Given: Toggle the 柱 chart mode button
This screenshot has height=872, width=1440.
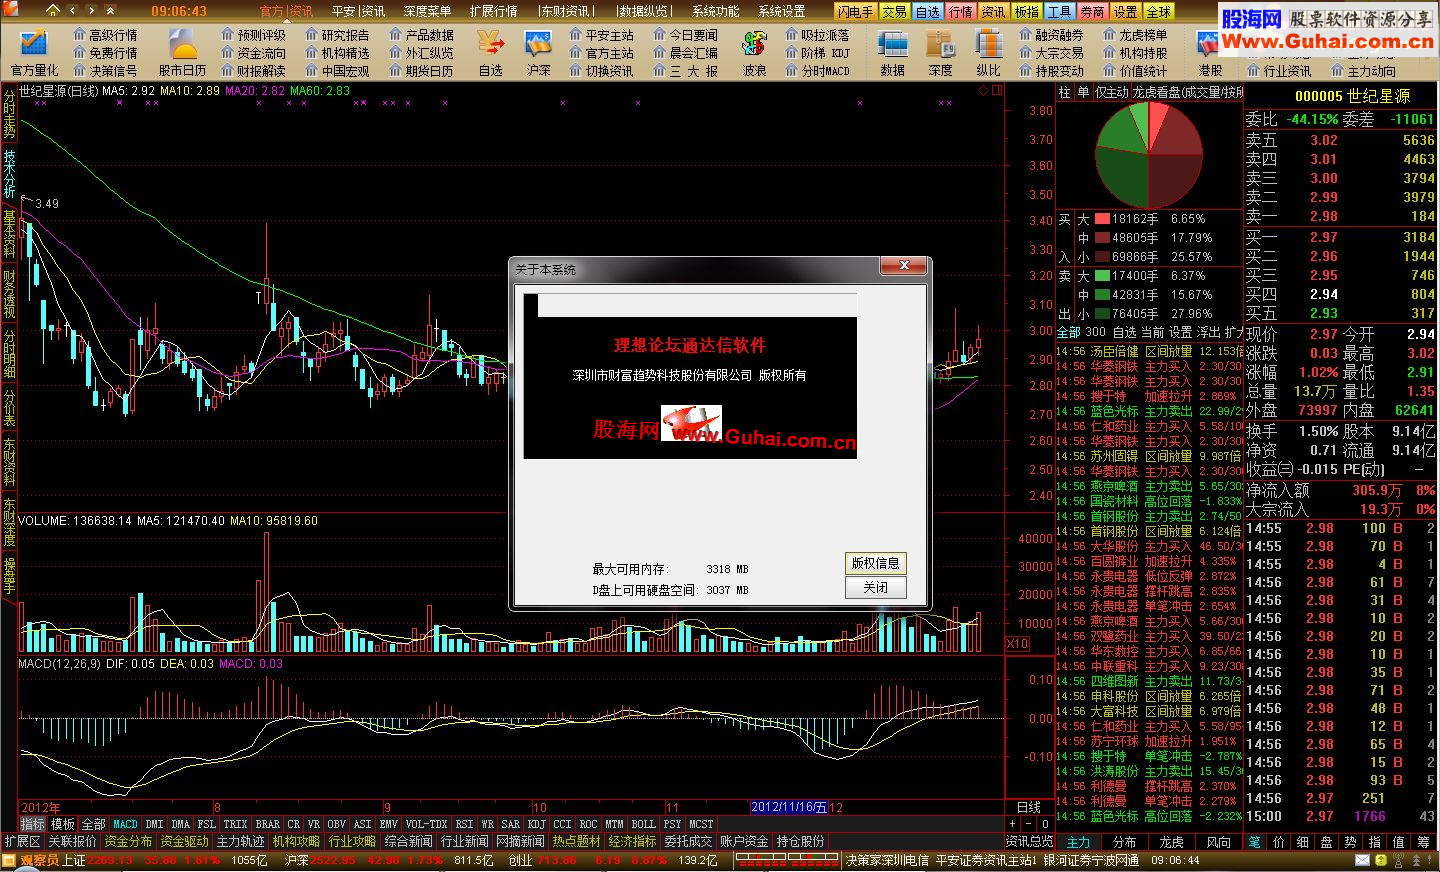Looking at the screenshot, I should coord(1064,92).
